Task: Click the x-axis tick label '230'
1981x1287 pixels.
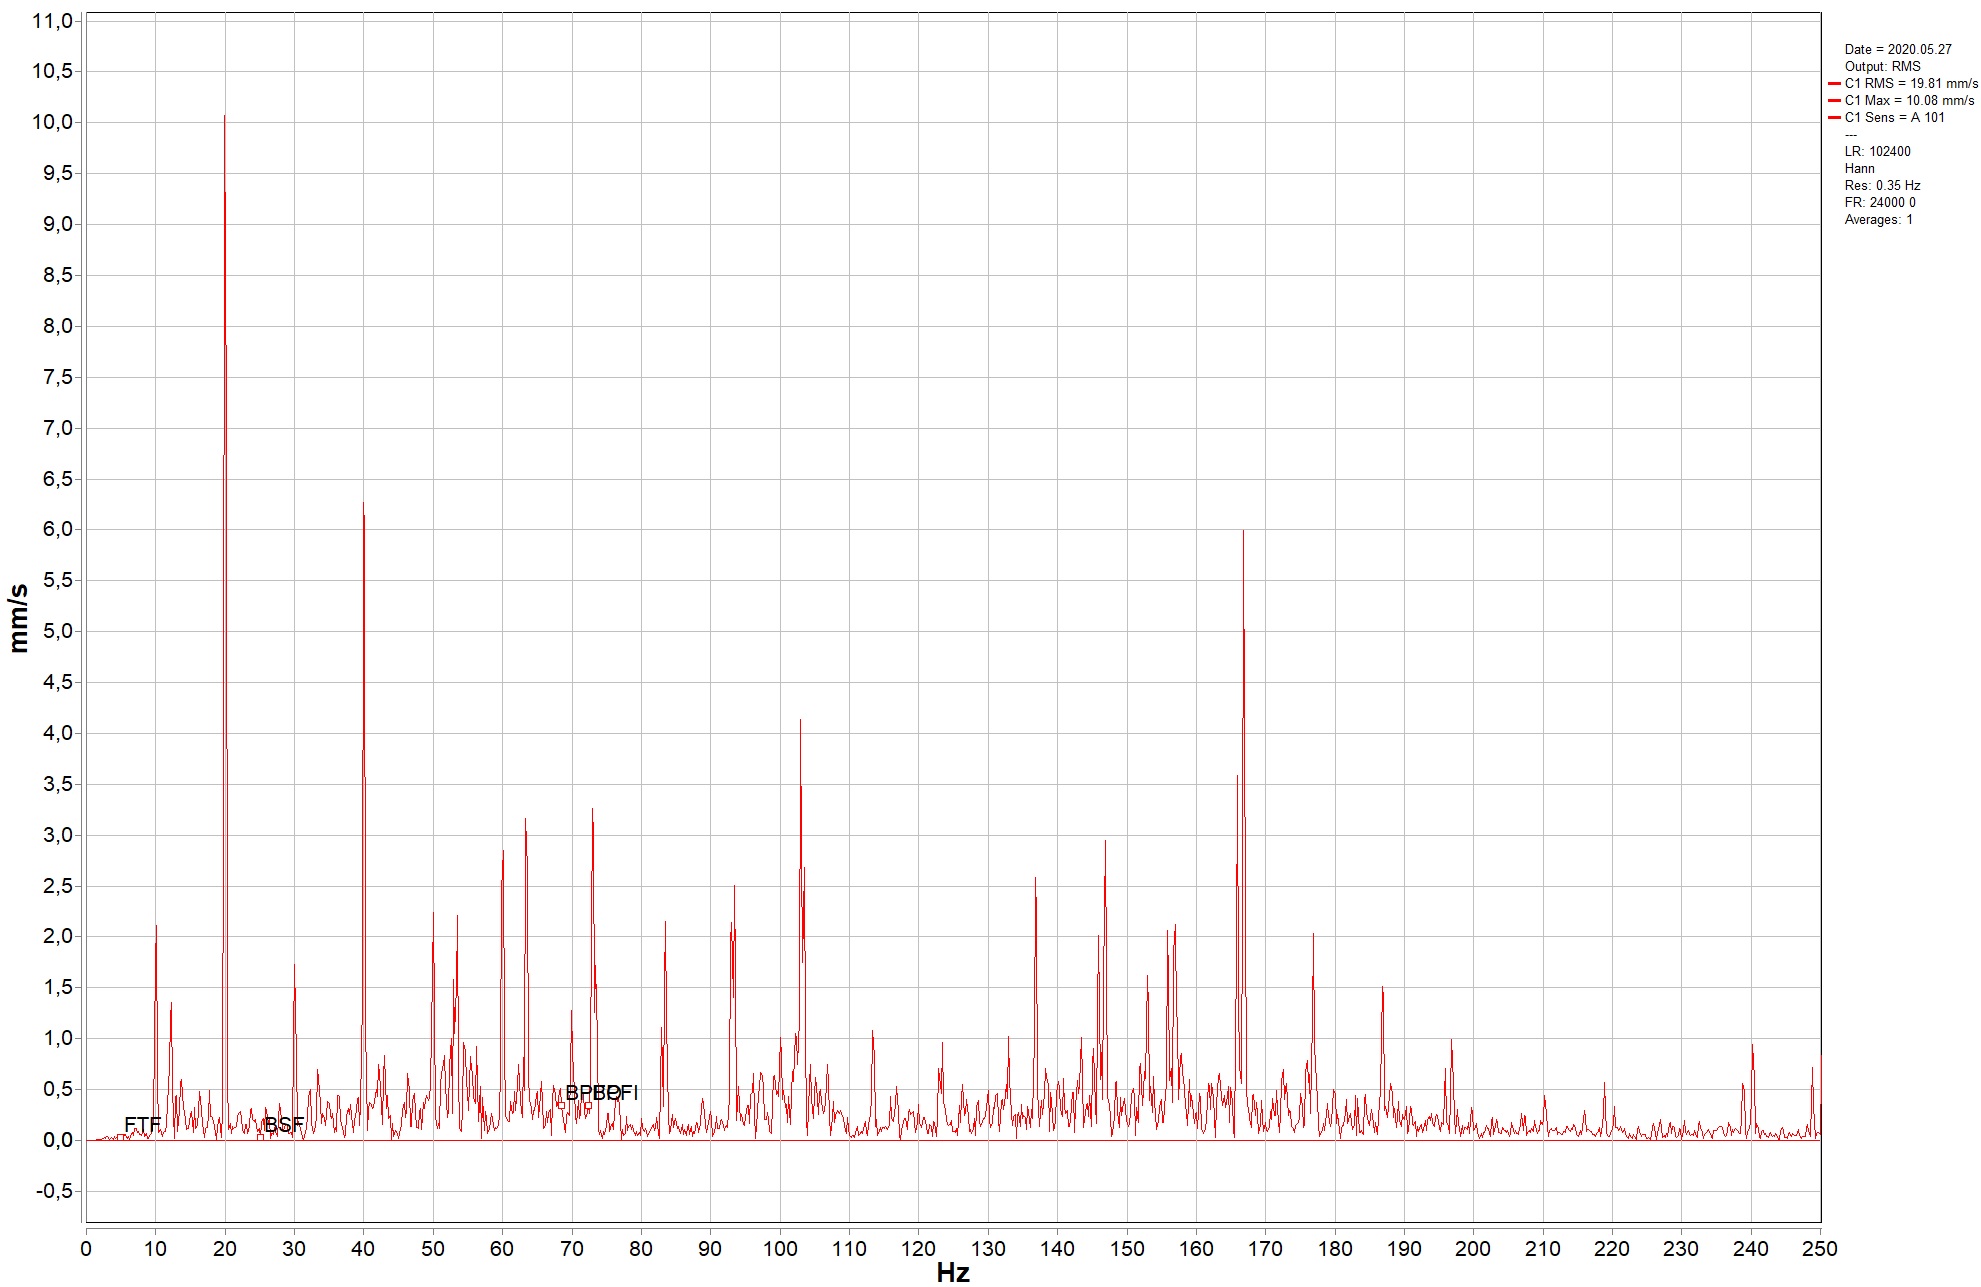Action: pos(1681,1248)
